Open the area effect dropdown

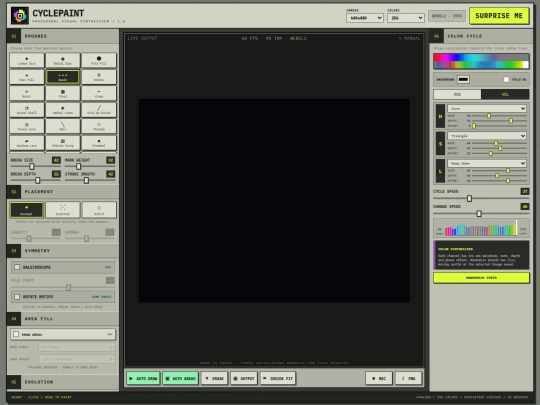77,359
